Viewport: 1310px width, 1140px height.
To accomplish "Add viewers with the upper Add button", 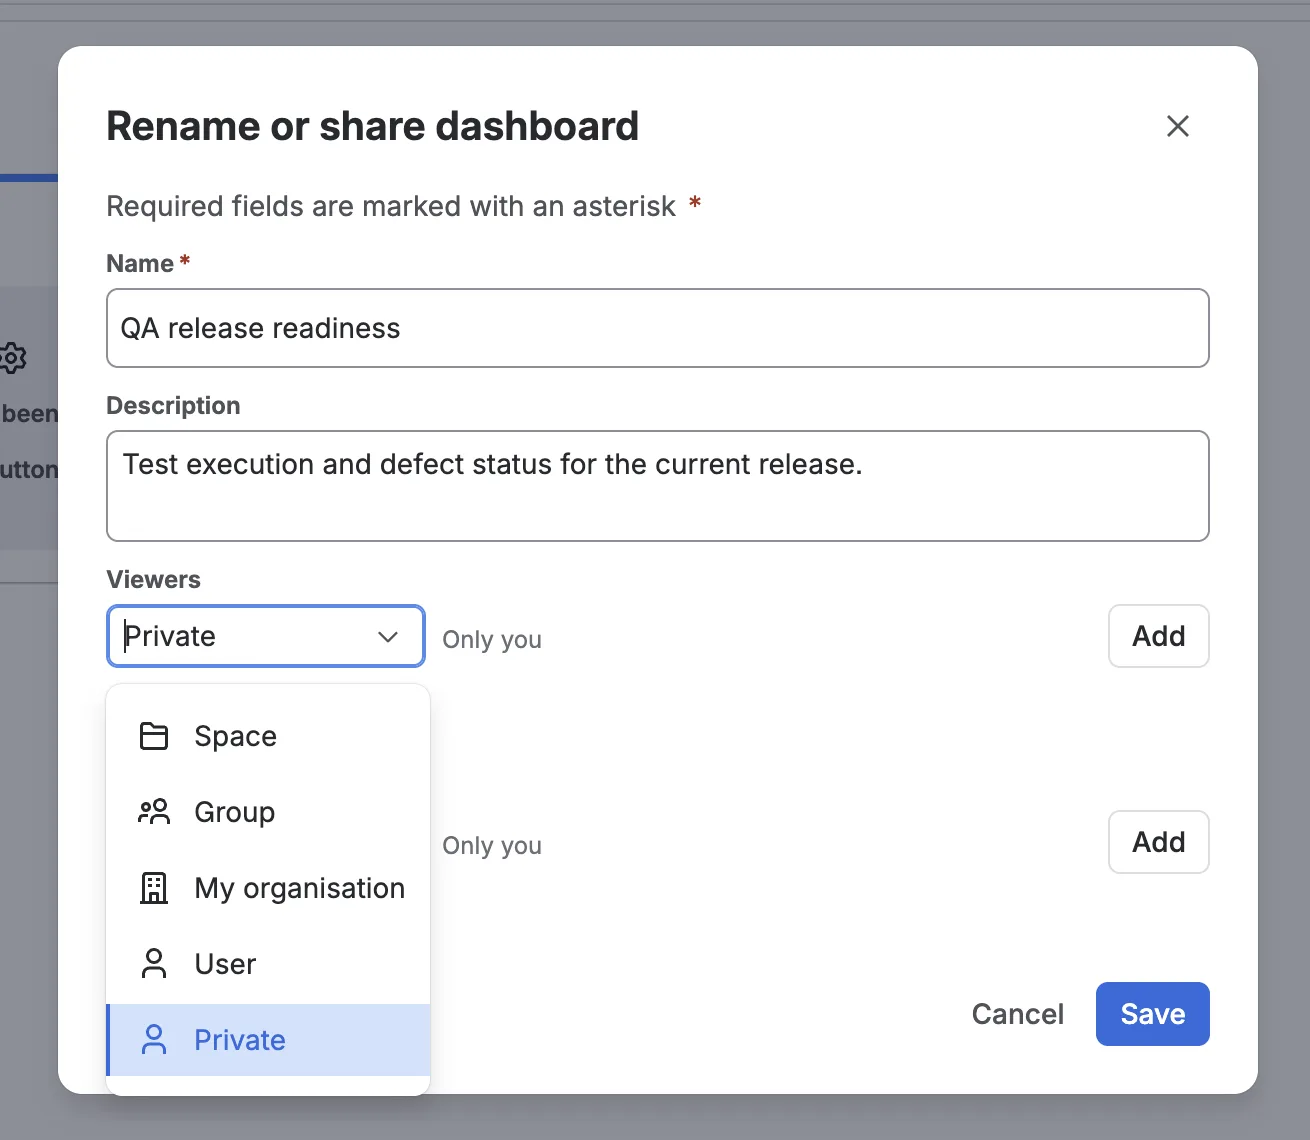I will click(x=1158, y=636).
